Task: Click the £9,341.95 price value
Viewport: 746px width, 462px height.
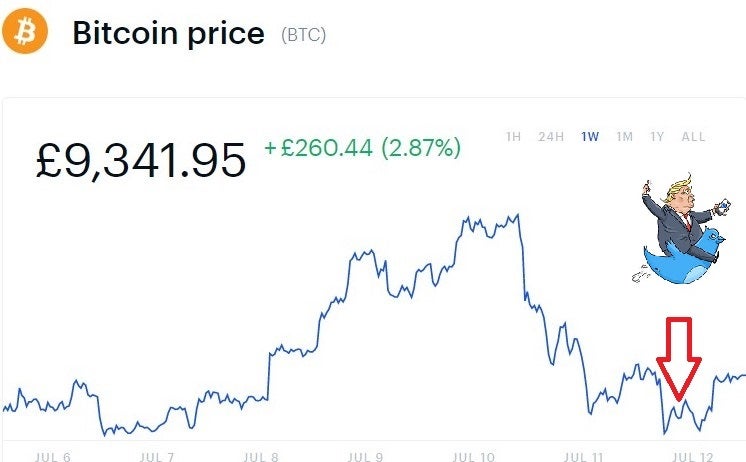Action: click(x=141, y=160)
